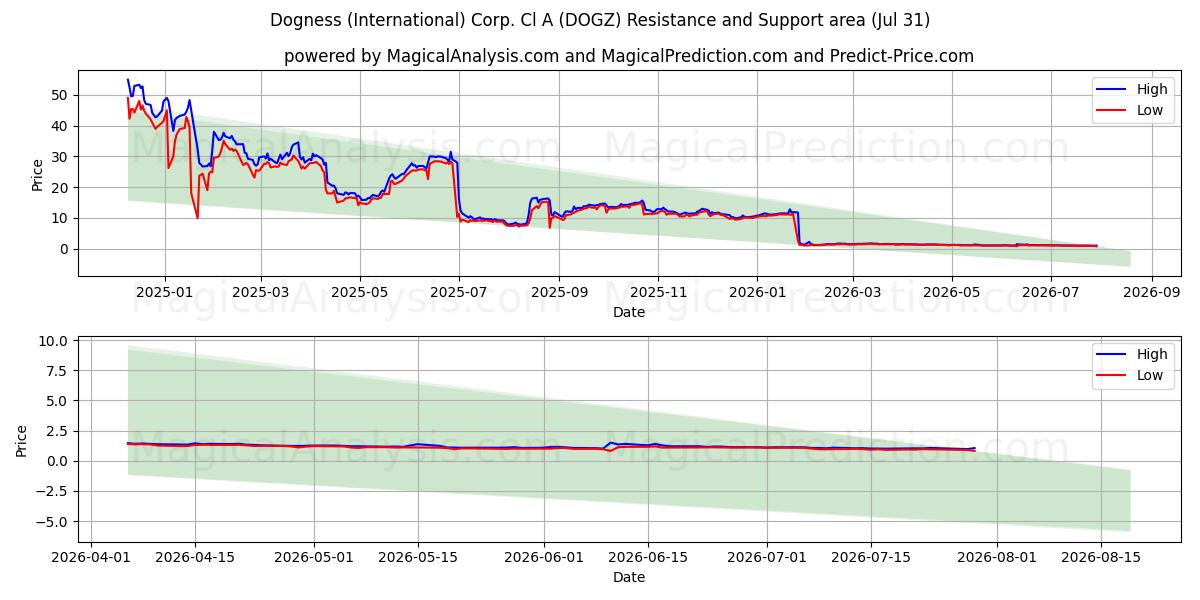Click the 2025-07 x-axis tick label

click(x=459, y=292)
